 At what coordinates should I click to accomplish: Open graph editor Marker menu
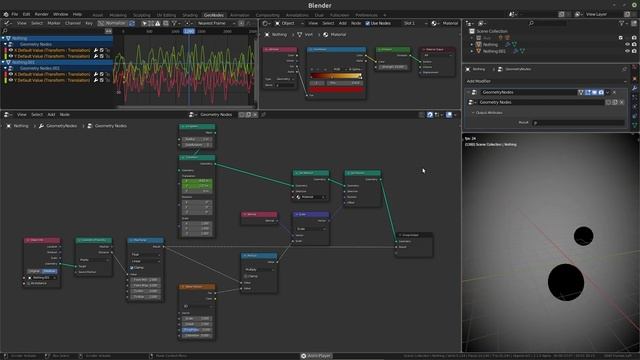pyautogui.click(x=53, y=23)
